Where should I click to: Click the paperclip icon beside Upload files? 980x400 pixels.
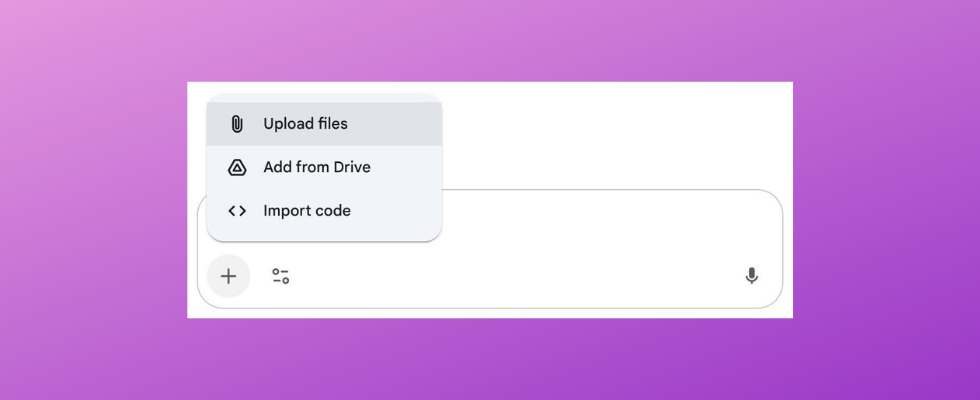point(237,124)
